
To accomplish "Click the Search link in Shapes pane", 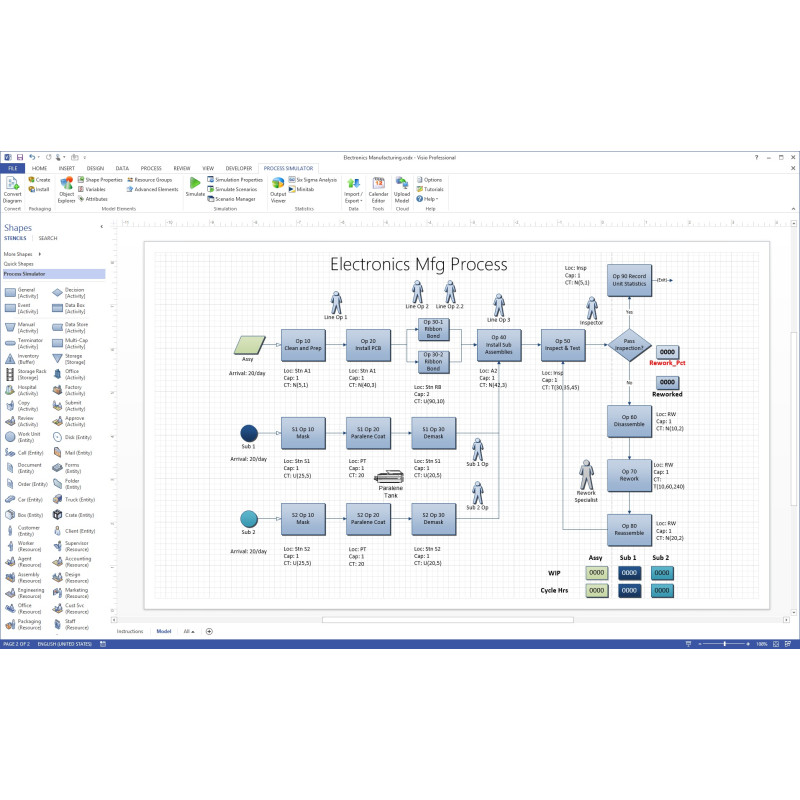I will pos(48,238).
